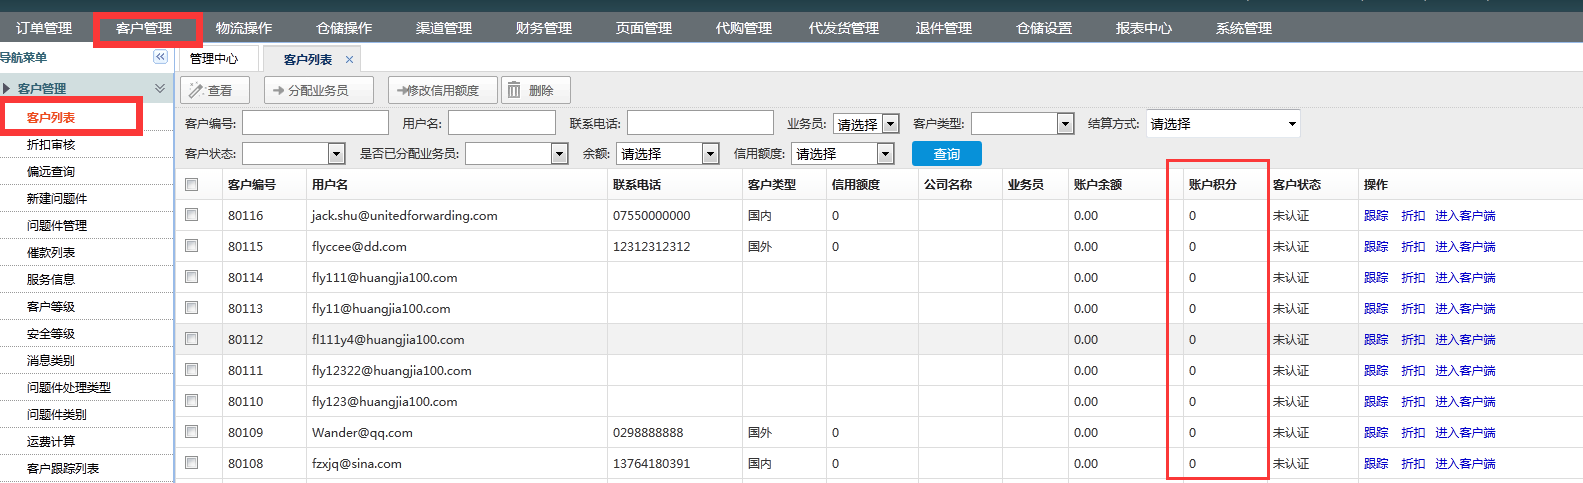Select 偏远查询 in the sidebar
Image resolution: width=1583 pixels, height=483 pixels.
[51, 172]
